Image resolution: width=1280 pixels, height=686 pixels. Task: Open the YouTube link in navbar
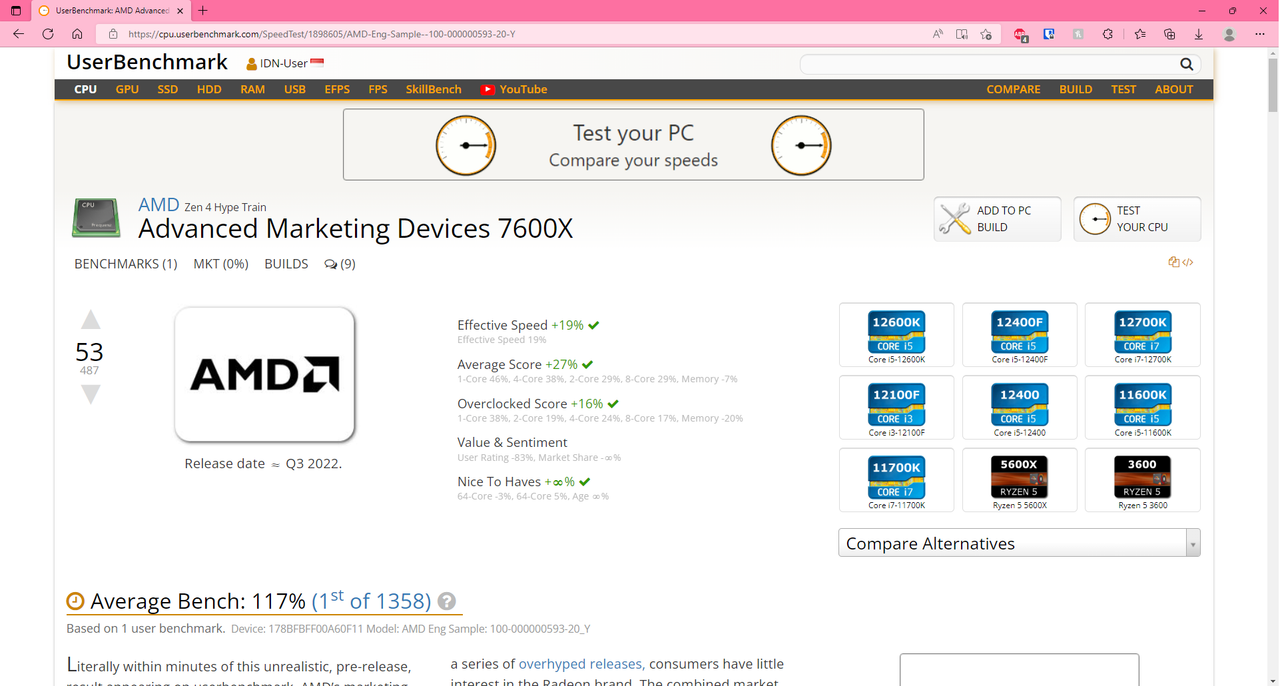coord(514,89)
